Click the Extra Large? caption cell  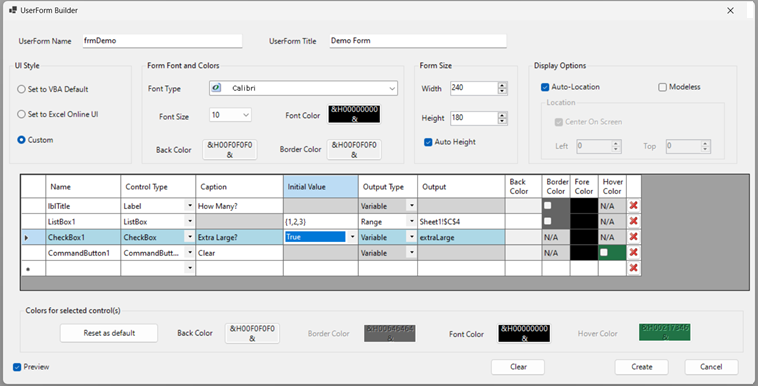point(239,237)
